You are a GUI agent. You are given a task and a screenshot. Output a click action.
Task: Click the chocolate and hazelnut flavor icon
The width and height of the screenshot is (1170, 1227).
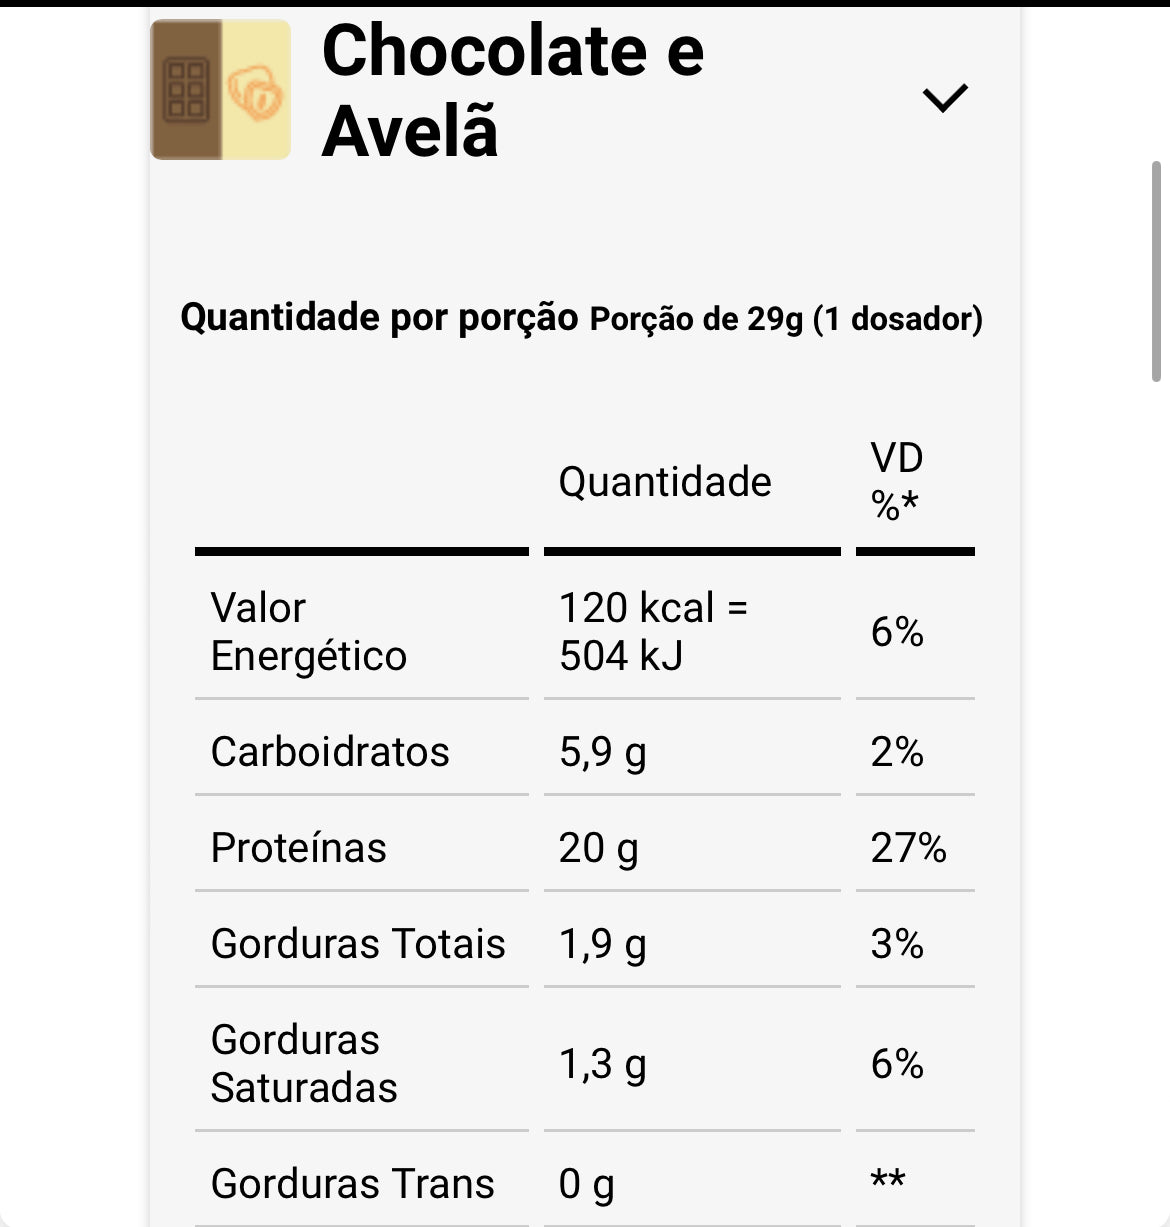point(221,90)
